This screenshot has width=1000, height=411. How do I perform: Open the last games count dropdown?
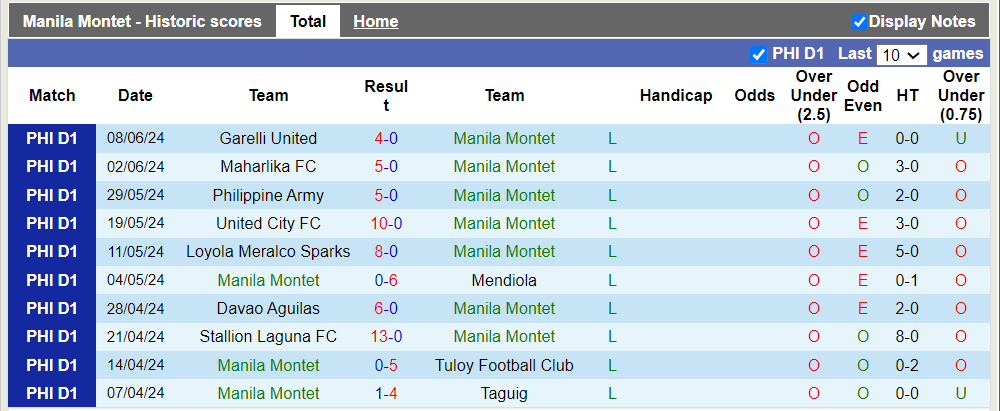pyautogui.click(x=901, y=55)
